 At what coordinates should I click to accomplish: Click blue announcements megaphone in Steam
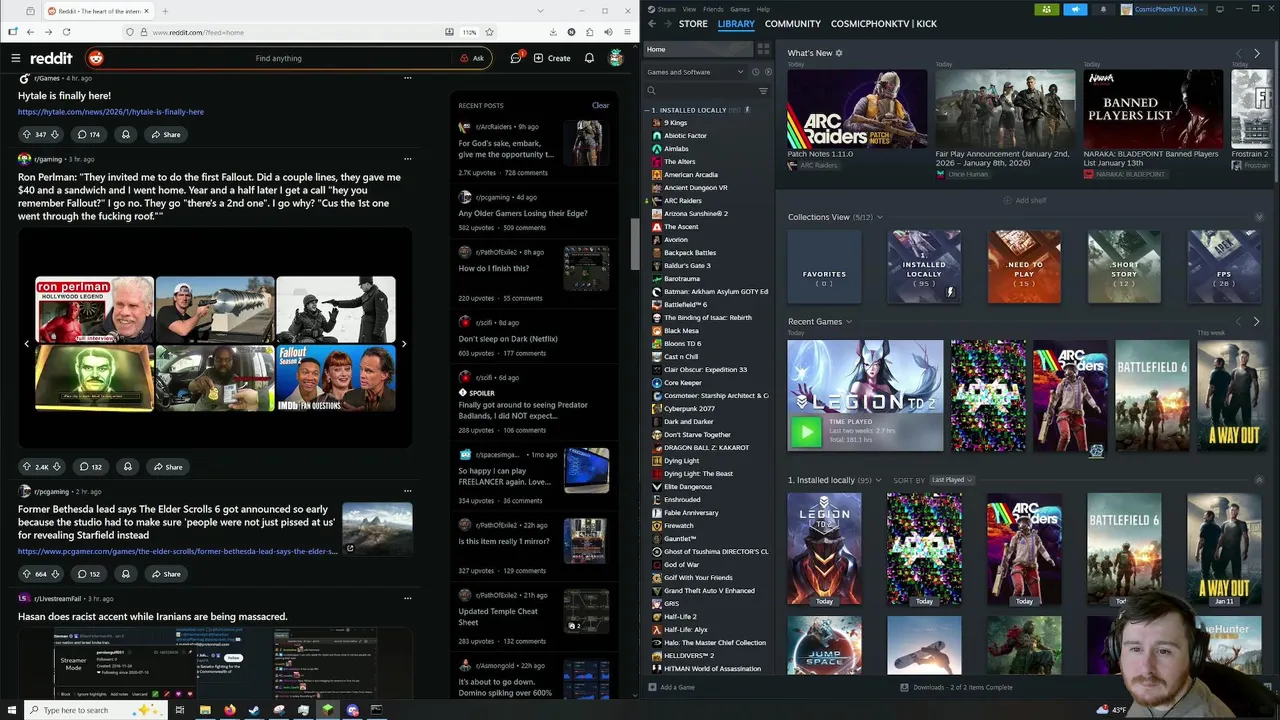tap(1076, 9)
